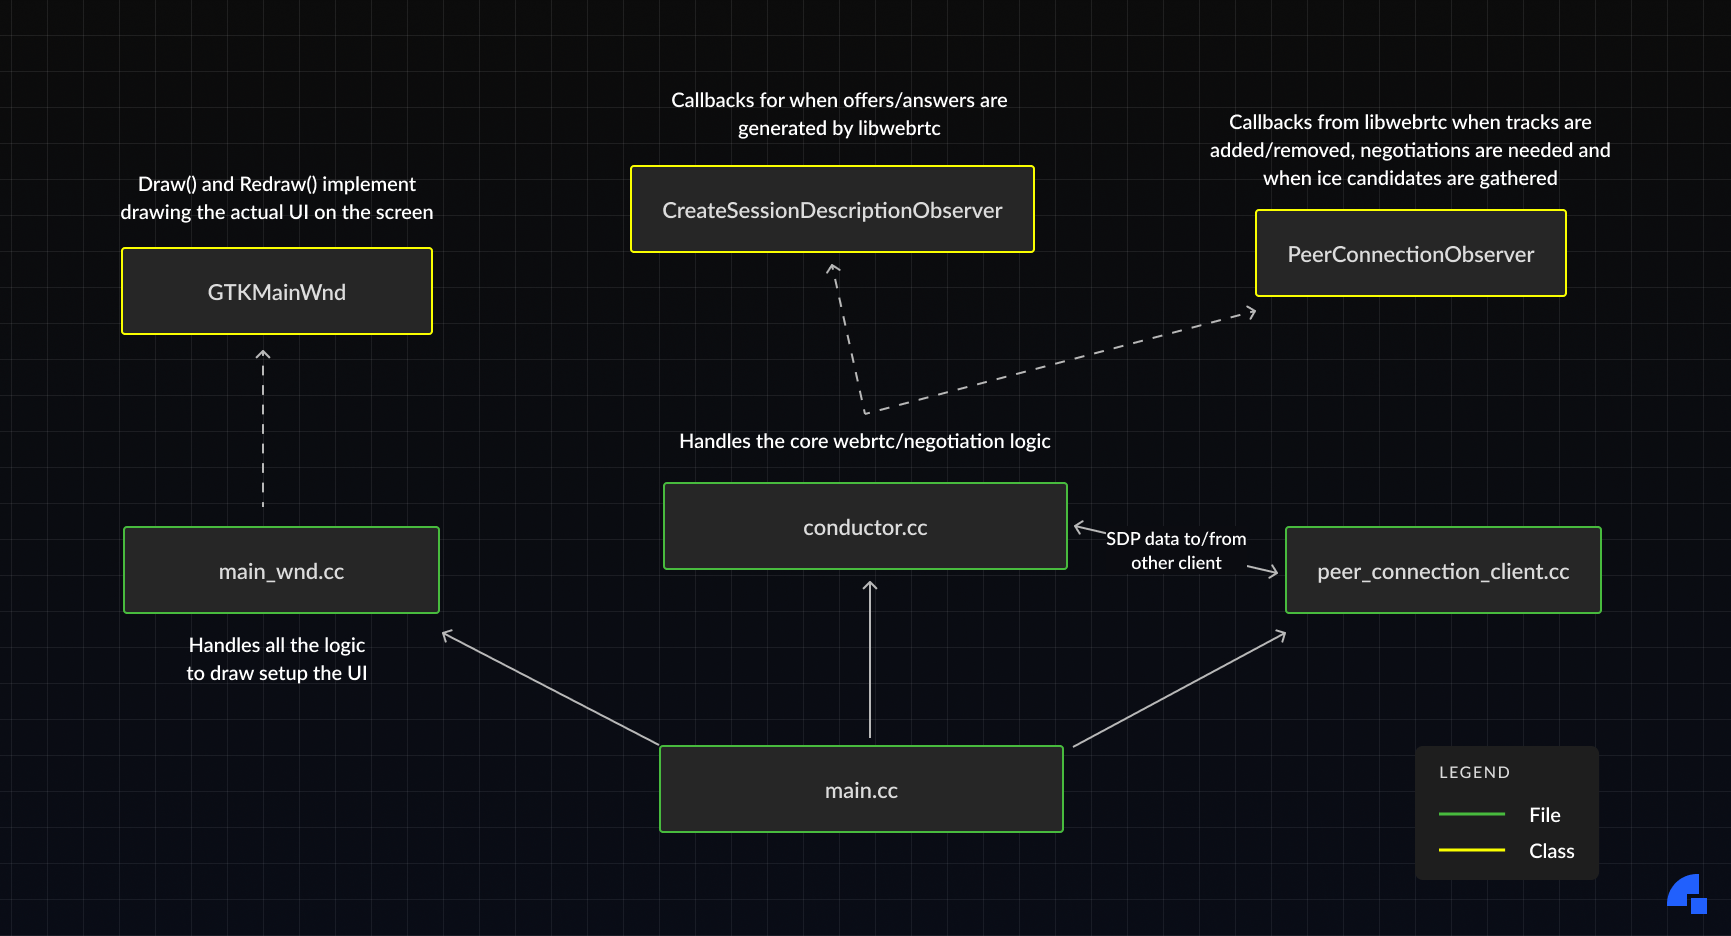Click the yellow Class line in legend
Viewport: 1731px width, 936px height.
tap(1471, 850)
